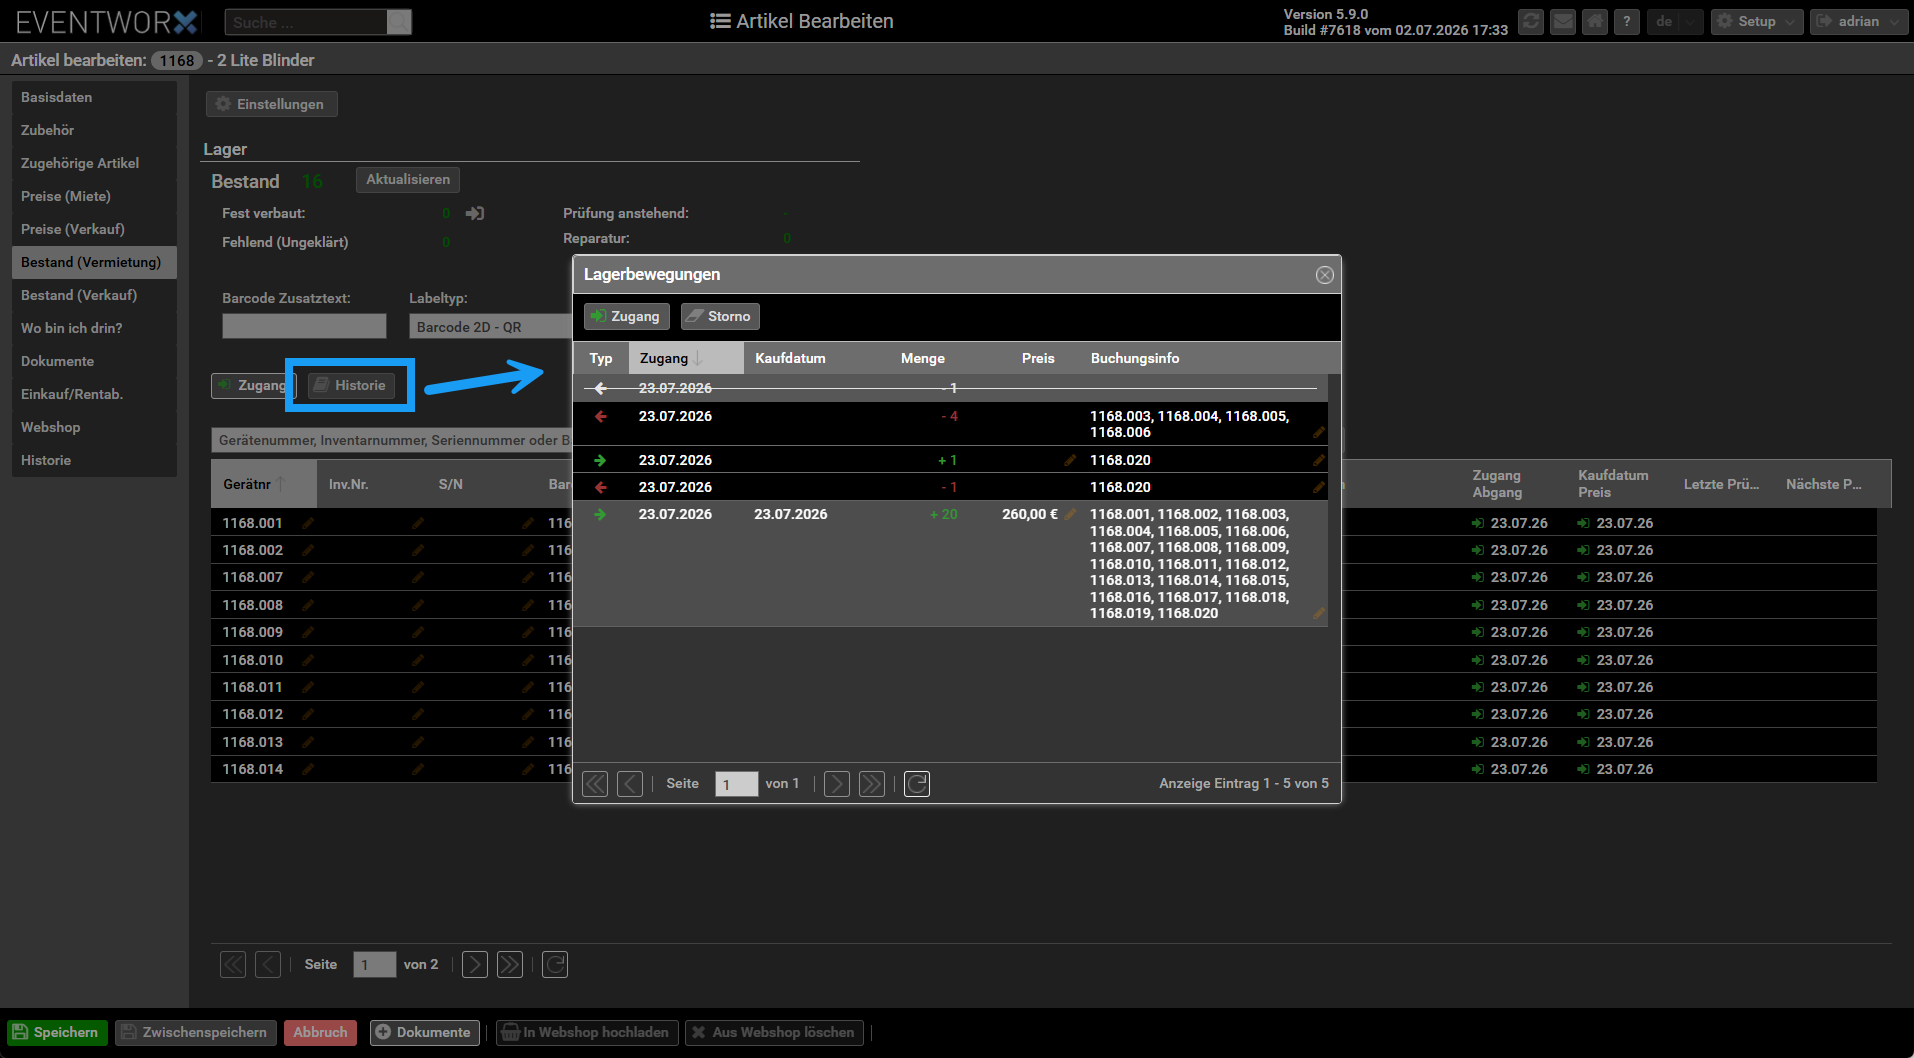Edit booking info of the +20 row
The image size is (1914, 1058).
point(1319,613)
